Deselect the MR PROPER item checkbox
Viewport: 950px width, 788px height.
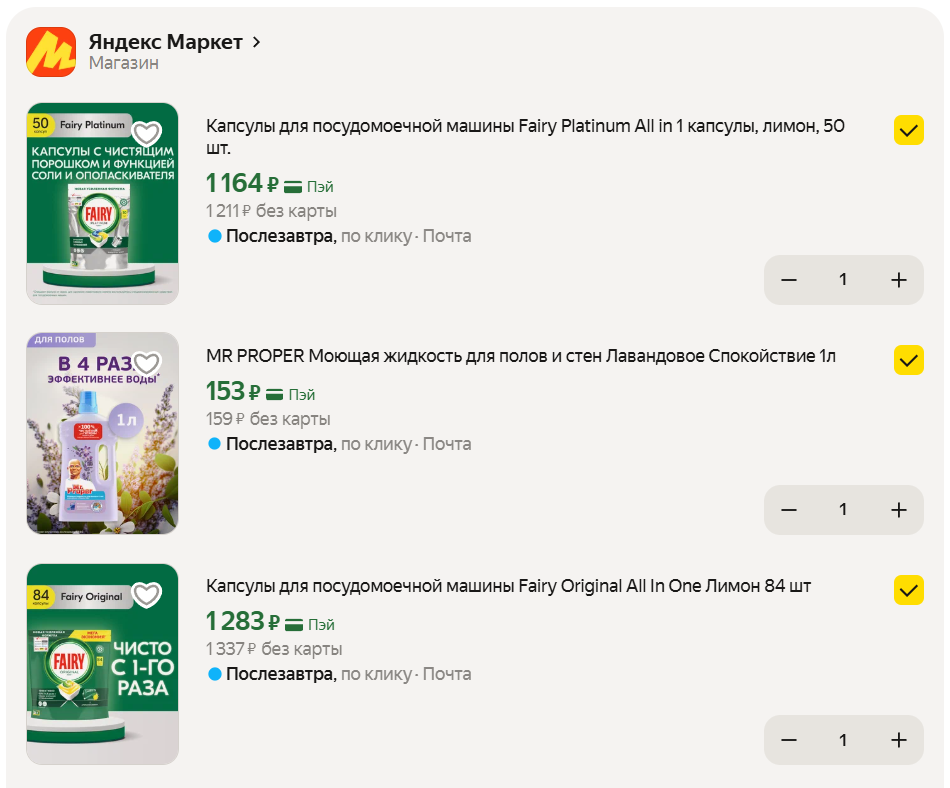[908, 360]
